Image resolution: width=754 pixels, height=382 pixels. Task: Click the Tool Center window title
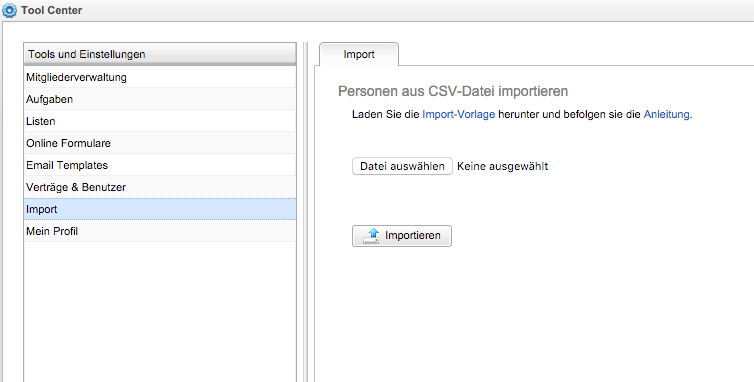pos(51,10)
